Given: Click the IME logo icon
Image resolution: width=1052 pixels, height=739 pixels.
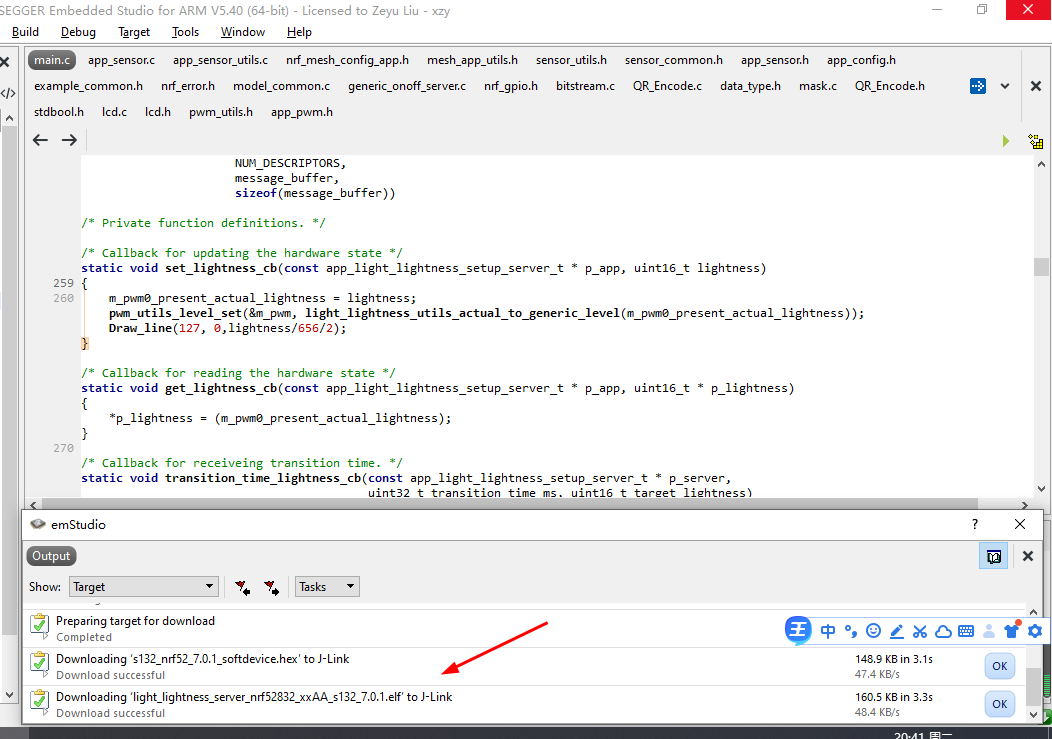Looking at the screenshot, I should pos(798,630).
